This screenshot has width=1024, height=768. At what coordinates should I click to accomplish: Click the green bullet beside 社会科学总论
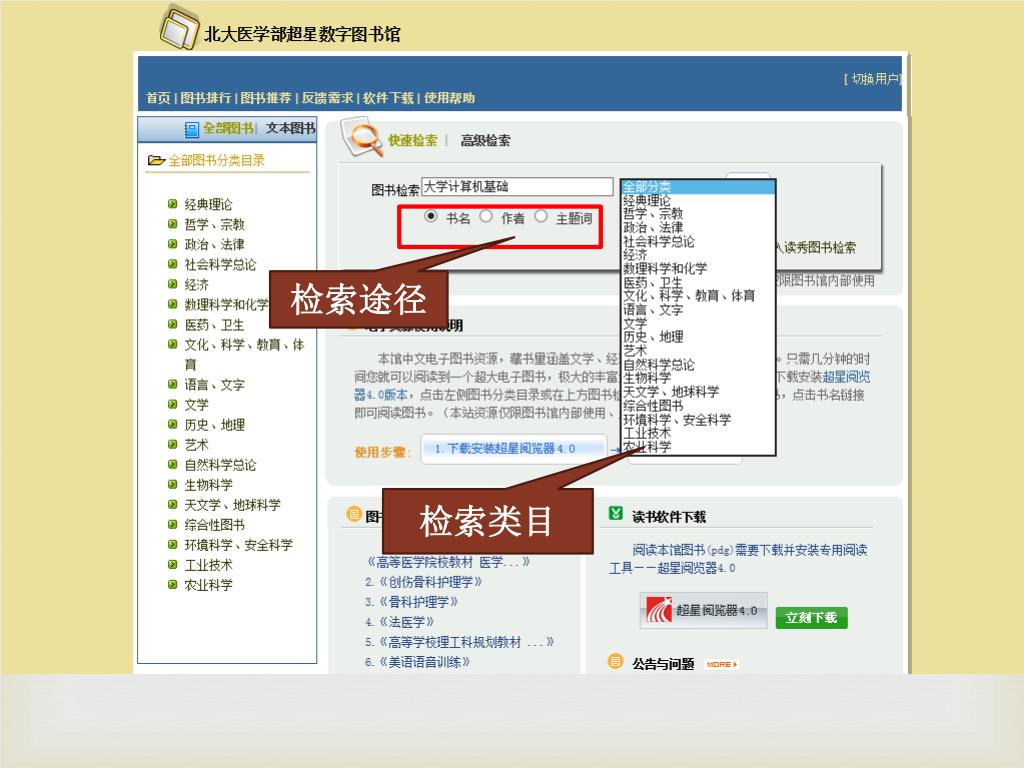tap(172, 264)
